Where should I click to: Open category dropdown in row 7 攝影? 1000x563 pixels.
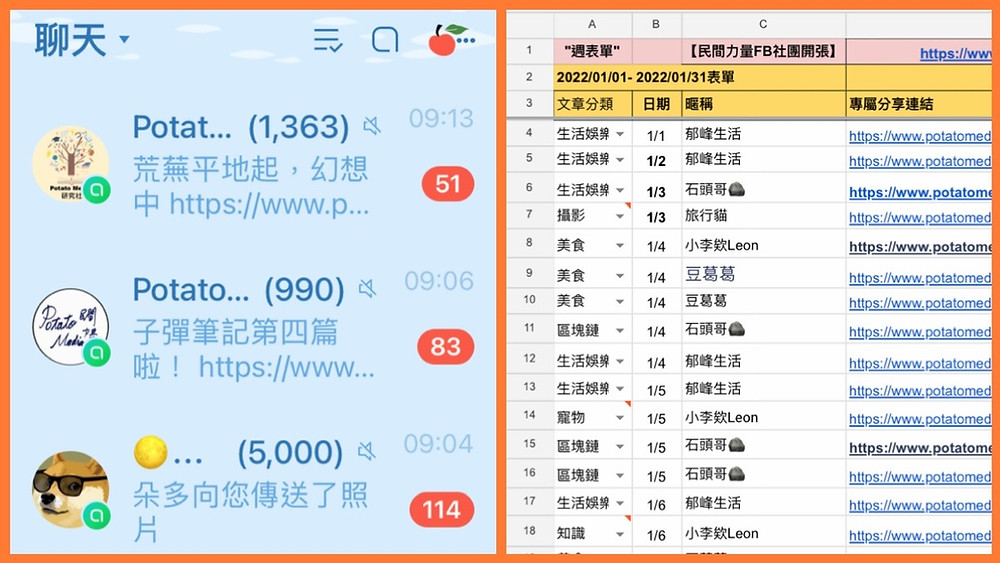[x=619, y=217]
